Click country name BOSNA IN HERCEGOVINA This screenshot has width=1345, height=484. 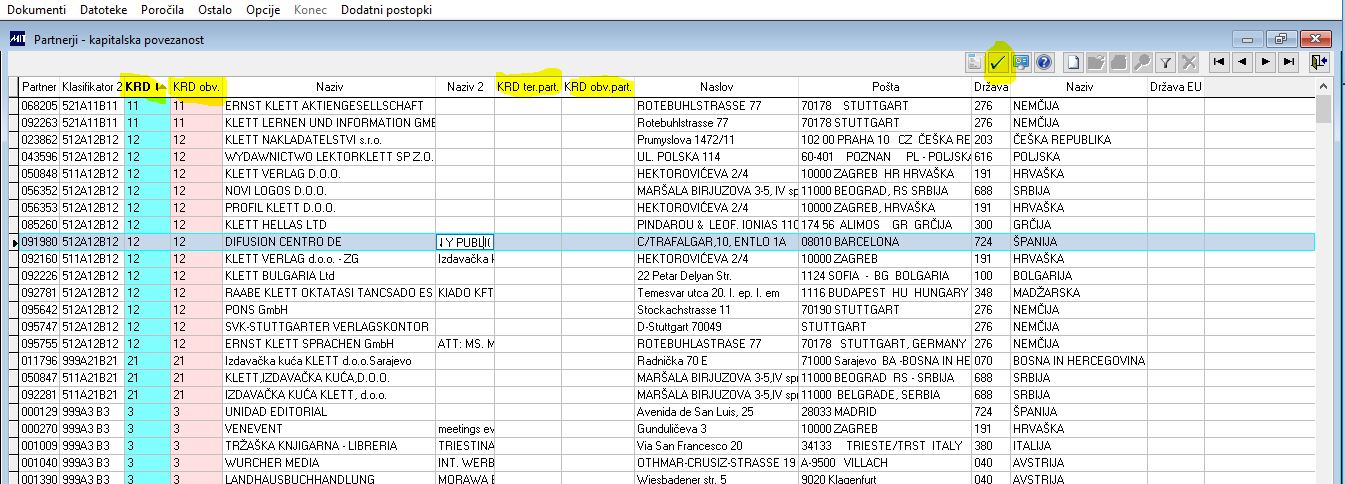pyautogui.click(x=1078, y=360)
